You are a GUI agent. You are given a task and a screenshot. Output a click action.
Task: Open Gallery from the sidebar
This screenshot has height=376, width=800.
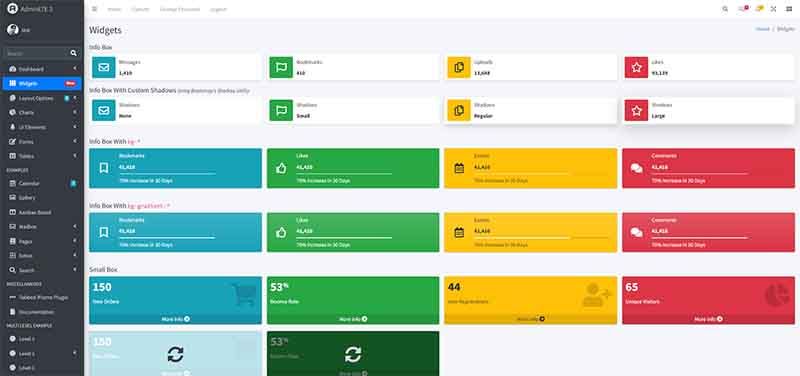click(42, 197)
